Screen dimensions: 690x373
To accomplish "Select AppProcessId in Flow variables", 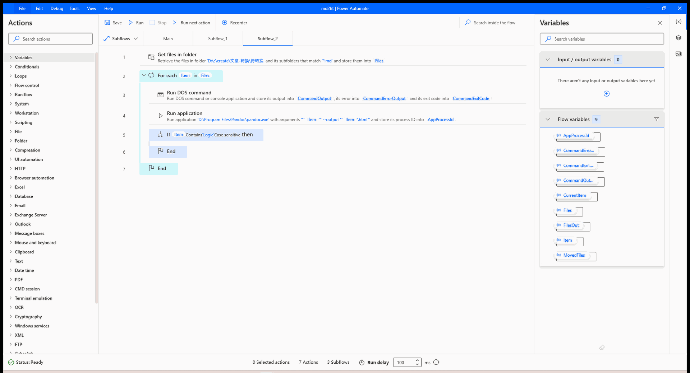I will click(577, 136).
